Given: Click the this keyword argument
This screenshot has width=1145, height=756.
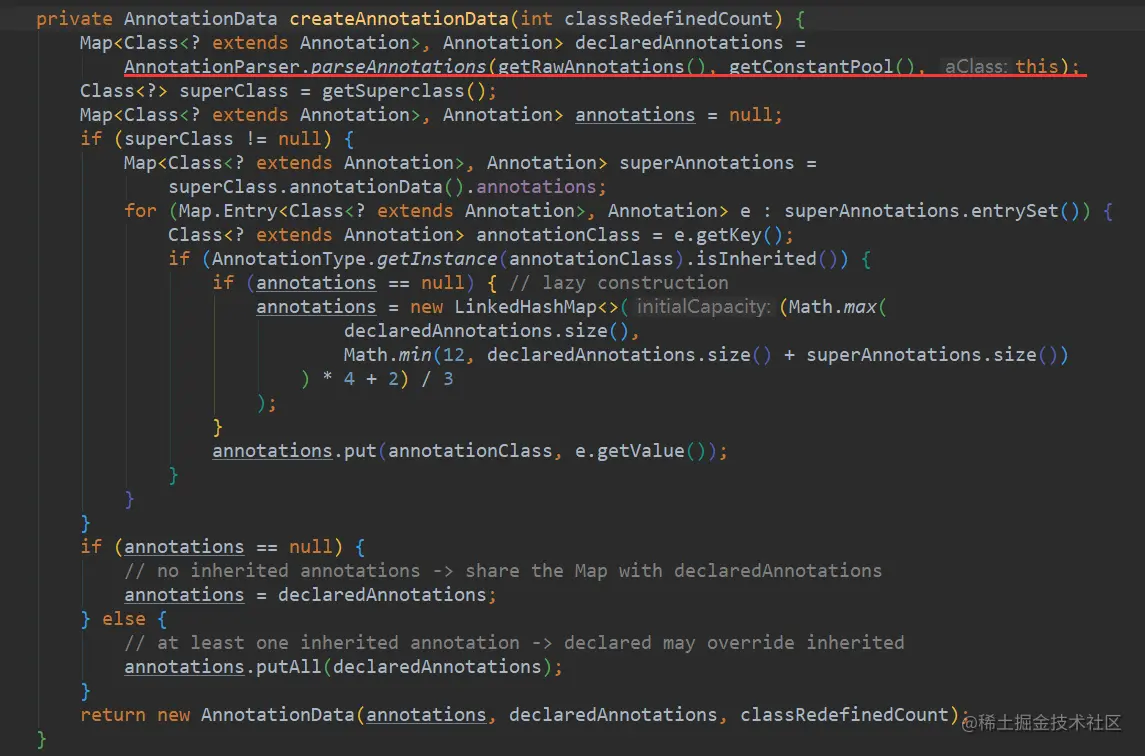Looking at the screenshot, I should (1036, 66).
